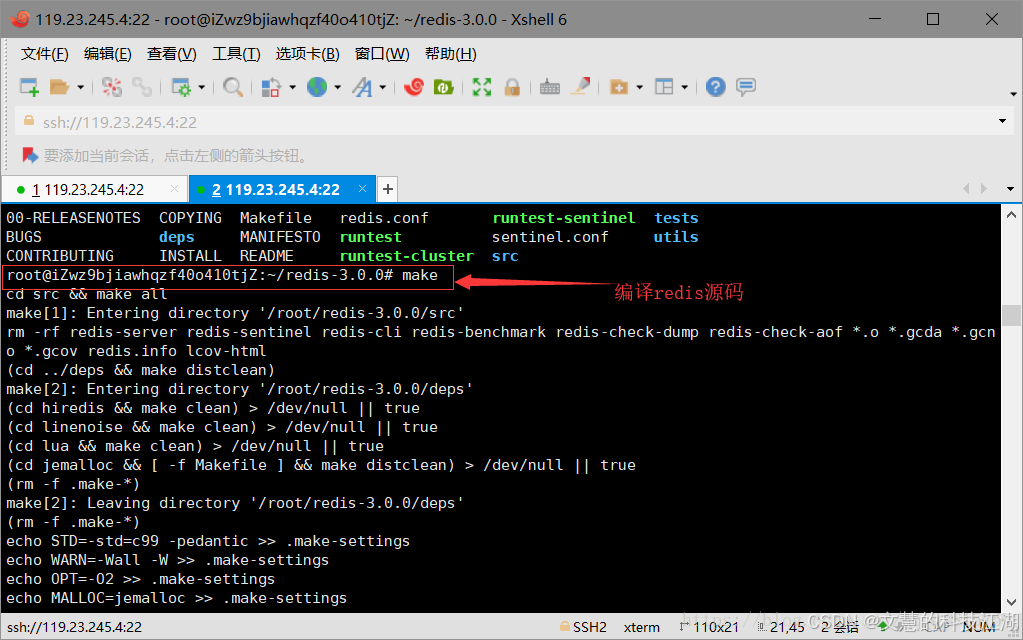This screenshot has height=640, width=1023.
Task: Click the terminal vertical scrollbar thumb
Action: [1011, 315]
